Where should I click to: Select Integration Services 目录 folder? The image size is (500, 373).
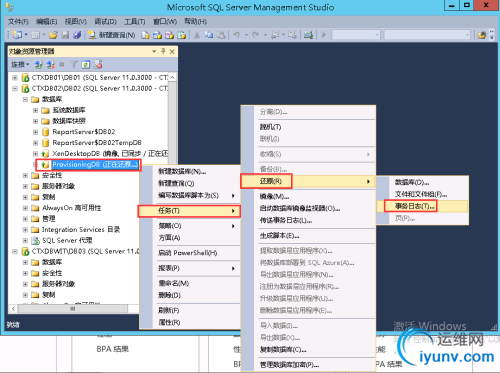tap(81, 230)
